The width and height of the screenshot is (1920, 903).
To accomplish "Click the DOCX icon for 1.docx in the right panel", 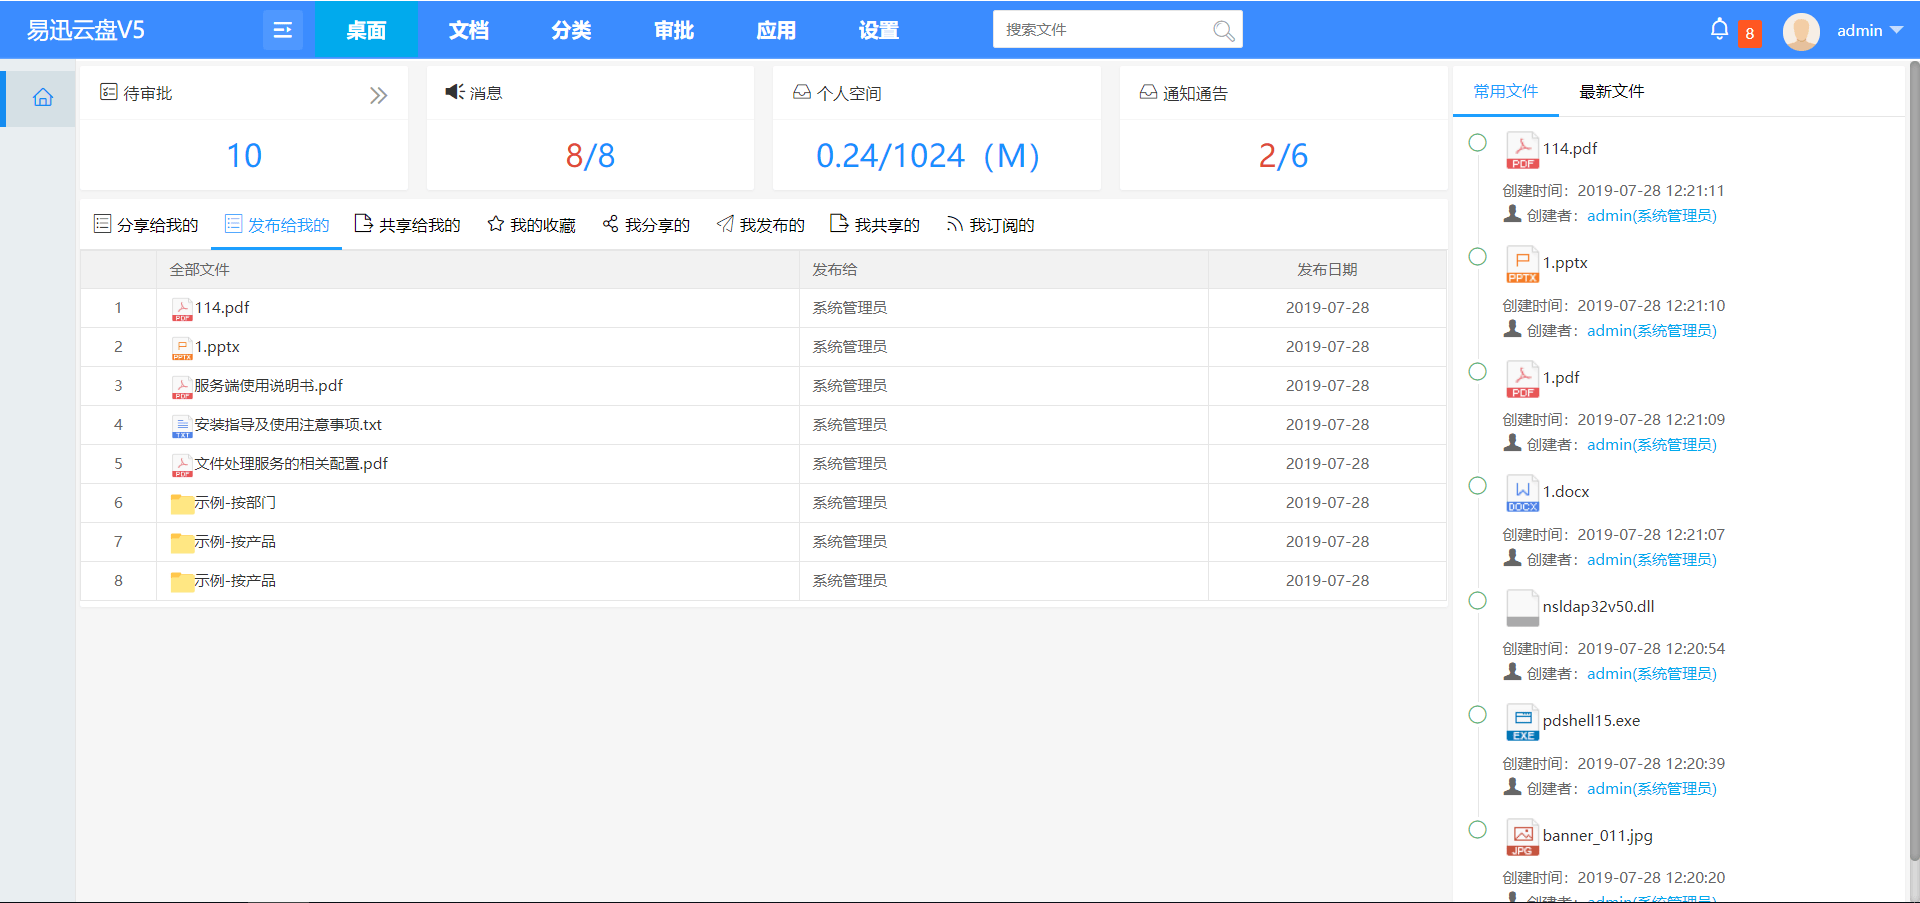I will [1522, 494].
